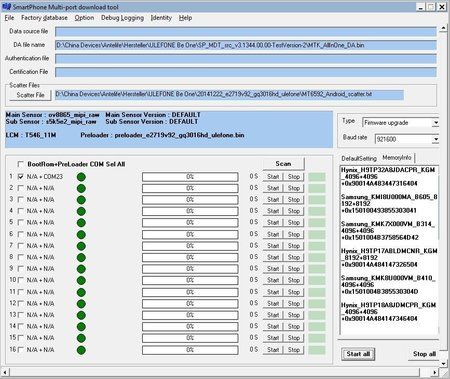Click the Data source file field
The image size is (450, 379).
tap(246, 32)
